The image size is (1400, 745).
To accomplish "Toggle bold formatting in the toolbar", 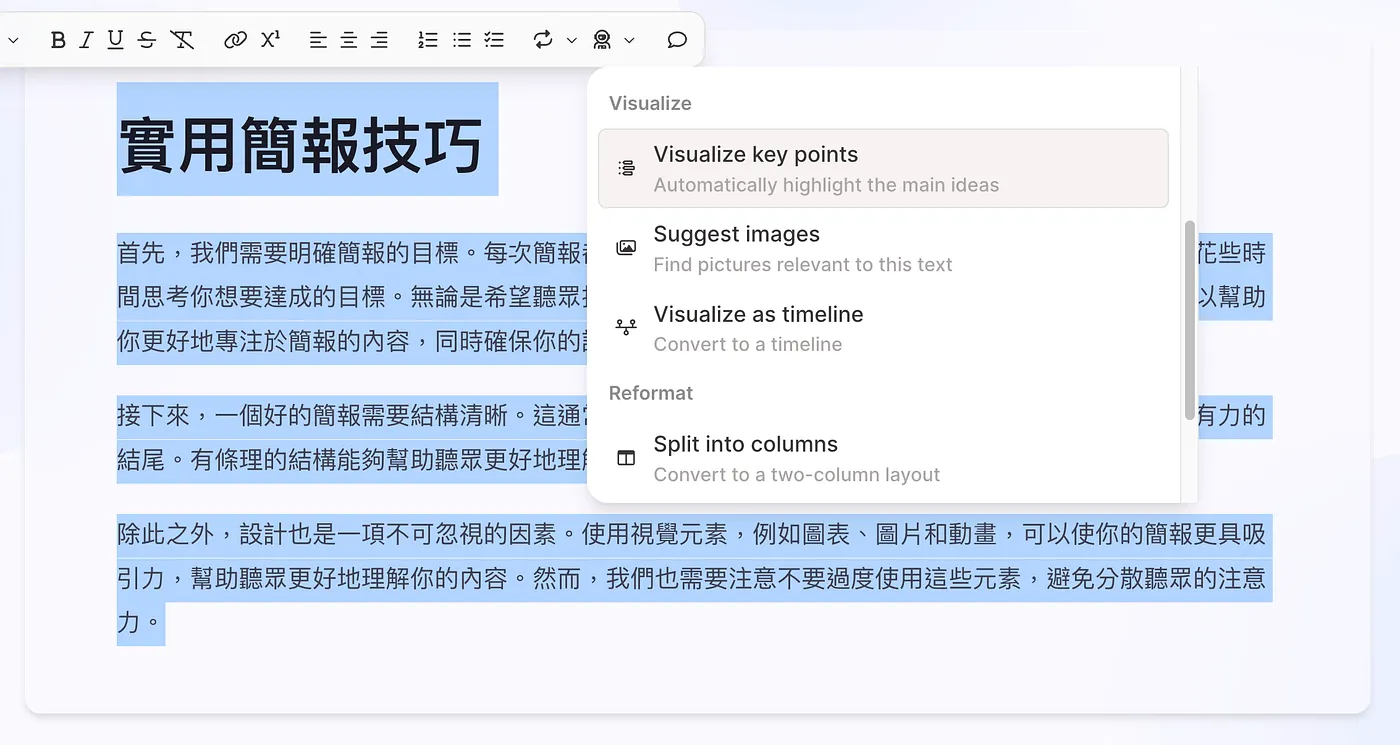I will tap(58, 40).
